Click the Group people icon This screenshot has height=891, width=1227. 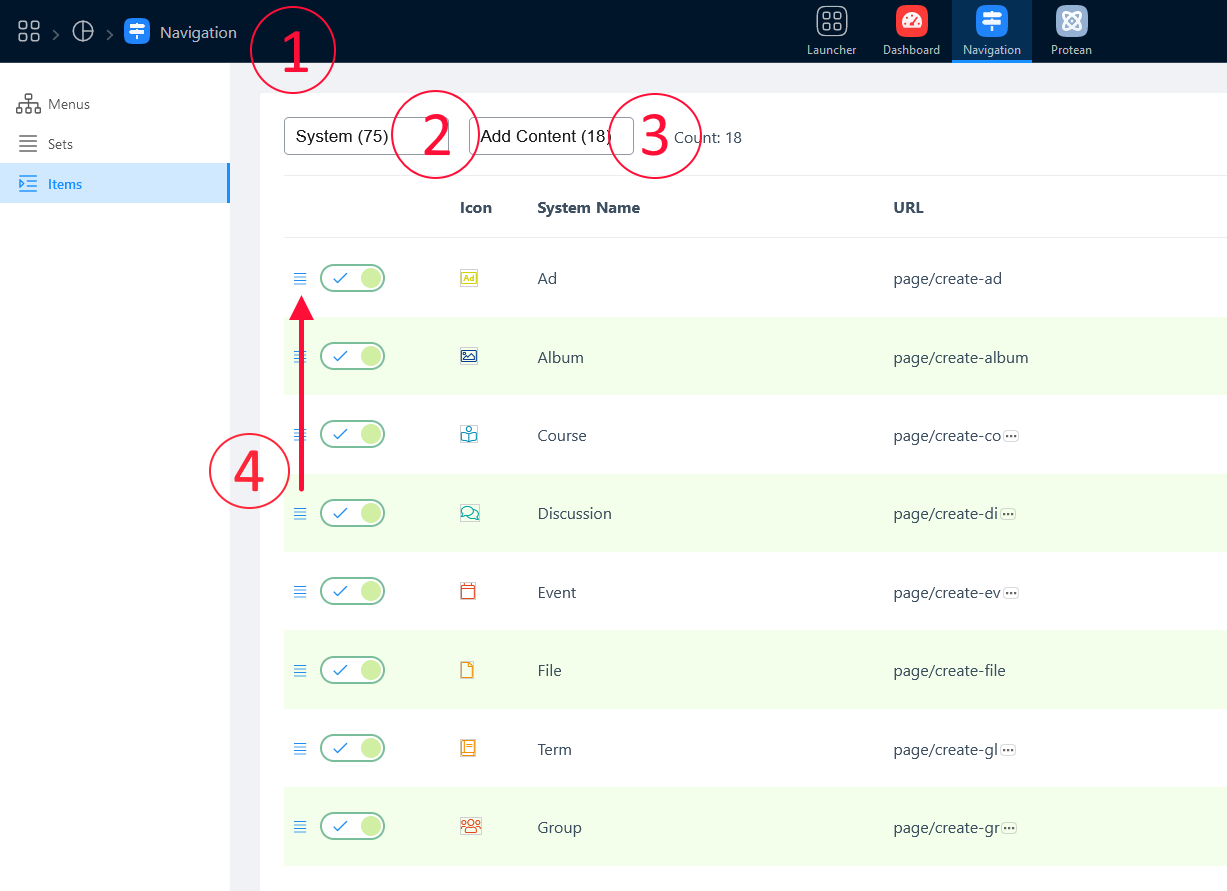[x=470, y=826]
